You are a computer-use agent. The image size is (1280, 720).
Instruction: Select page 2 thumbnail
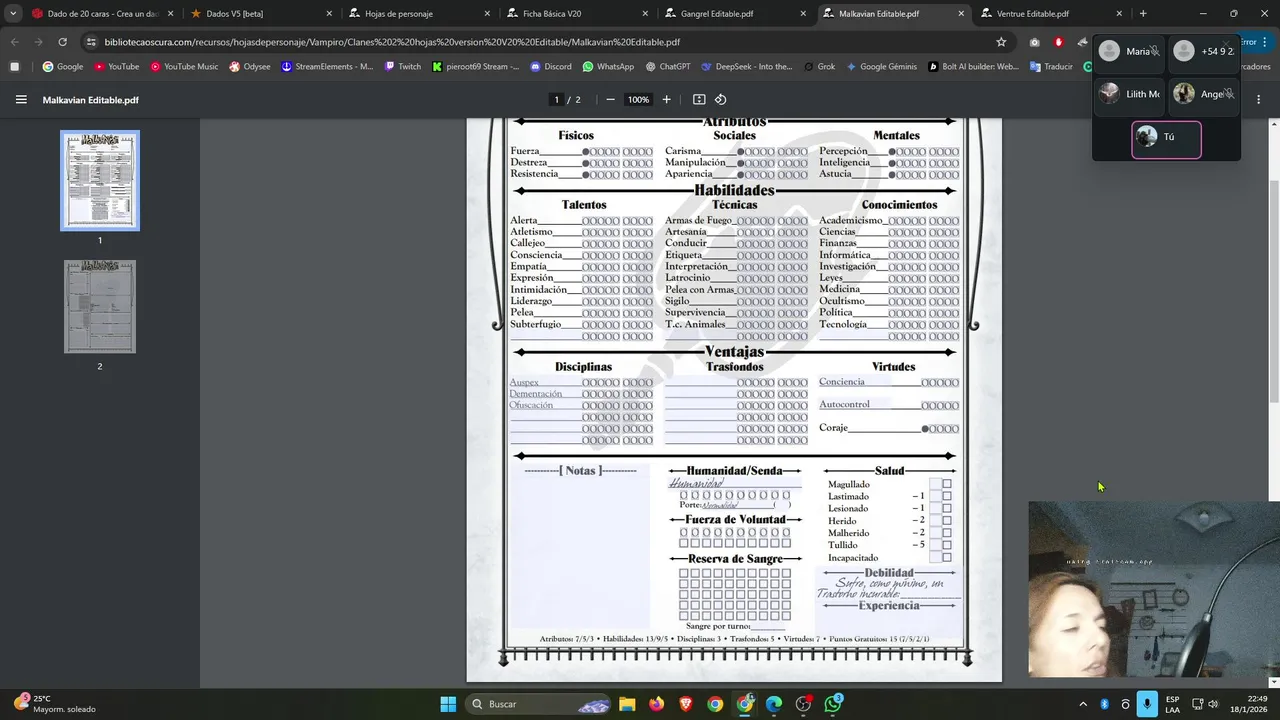pyautogui.click(x=100, y=307)
